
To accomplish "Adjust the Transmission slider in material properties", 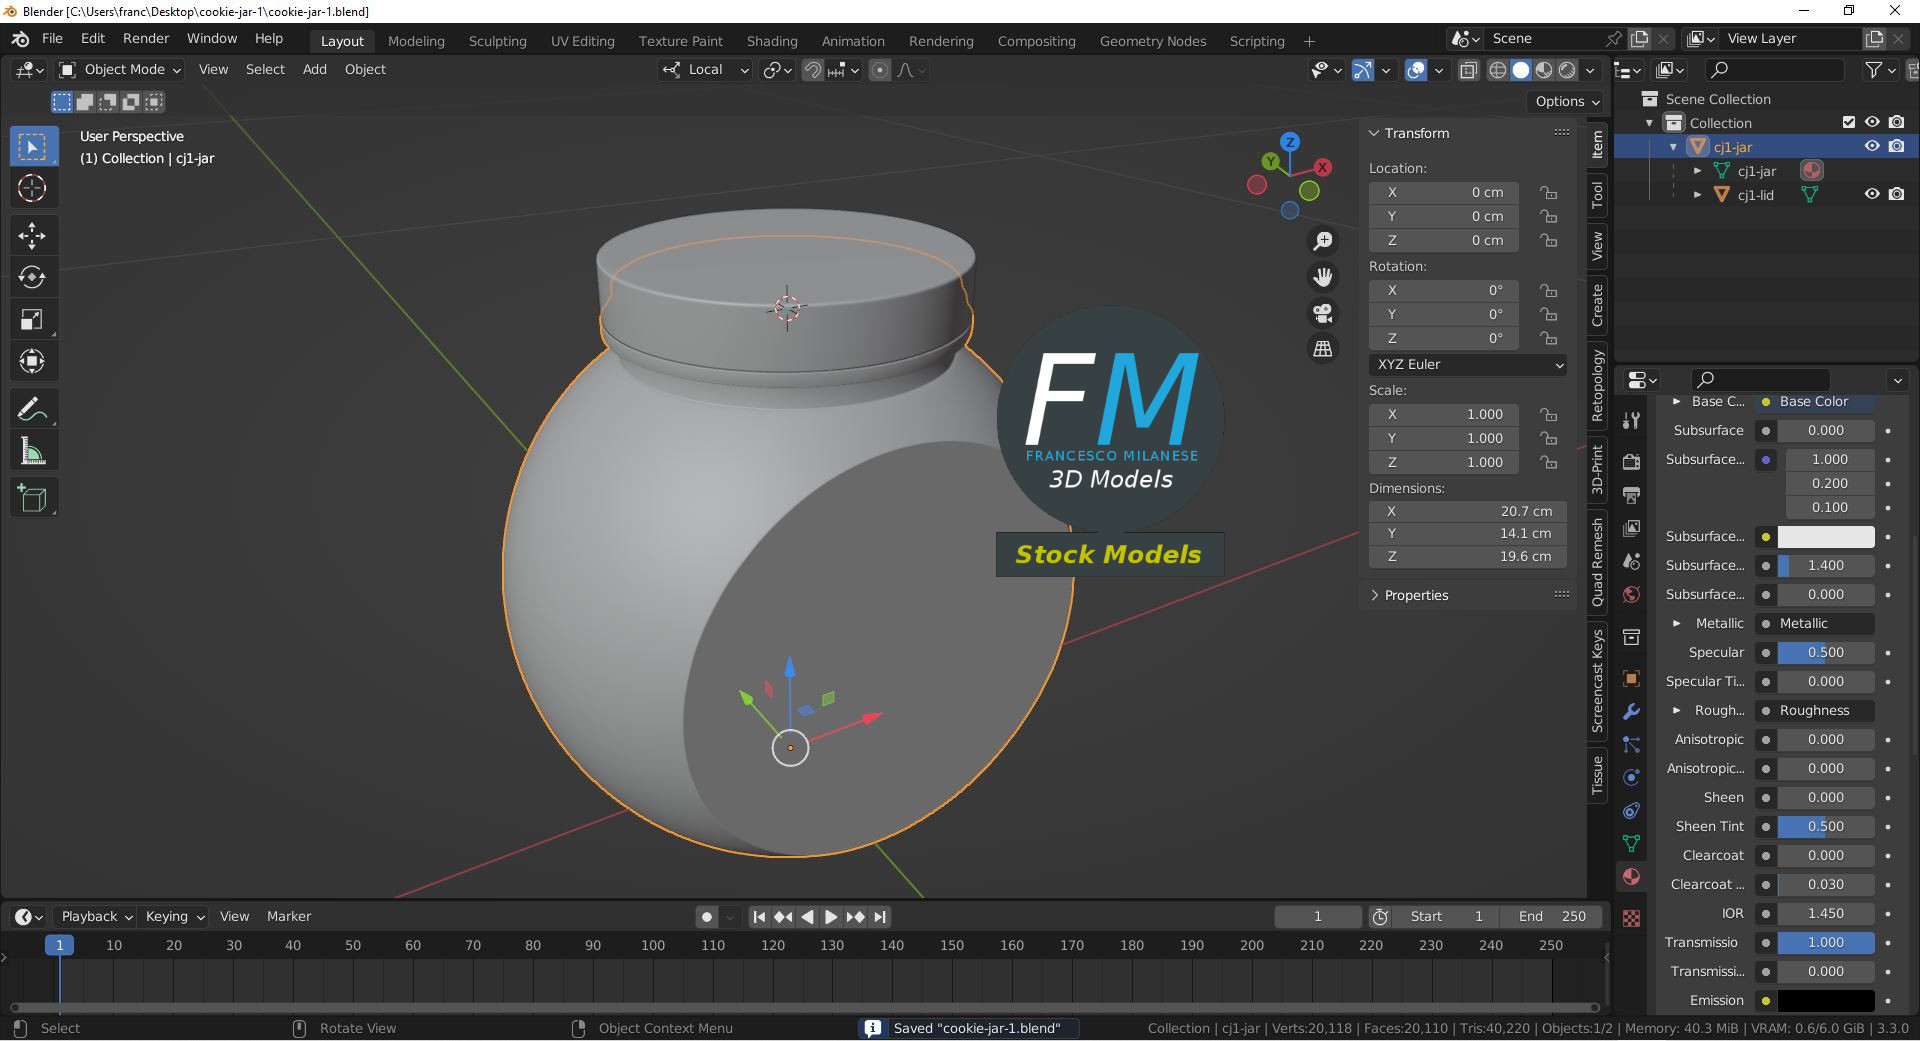I will coord(1825,943).
